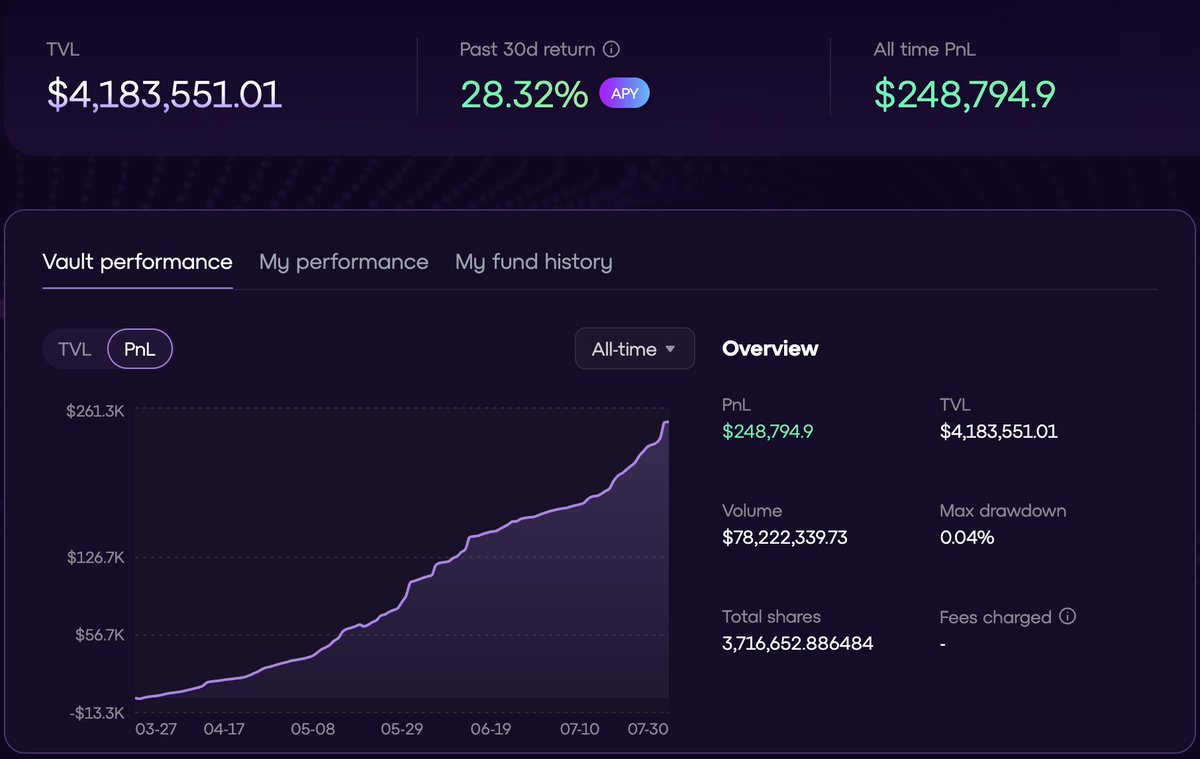Click the Overview section heading
Viewport: 1200px width, 759px height.
770,349
